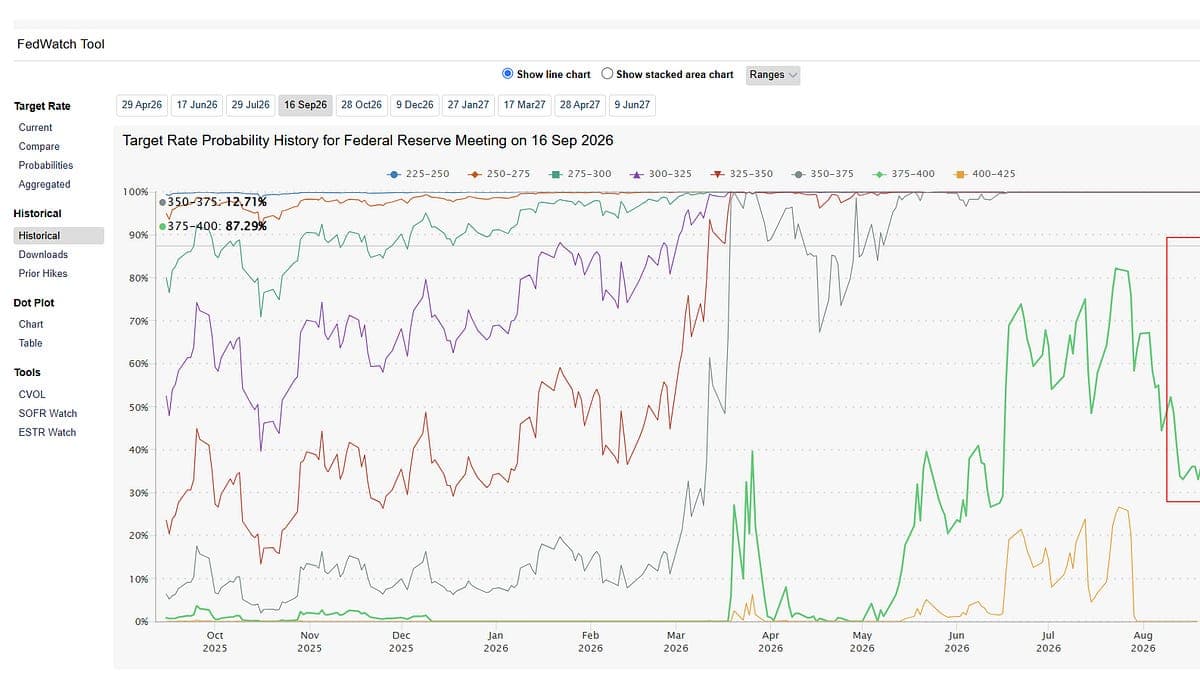The height and width of the screenshot is (675, 1200).
Task: Select the Show line chart radio button
Action: point(508,74)
